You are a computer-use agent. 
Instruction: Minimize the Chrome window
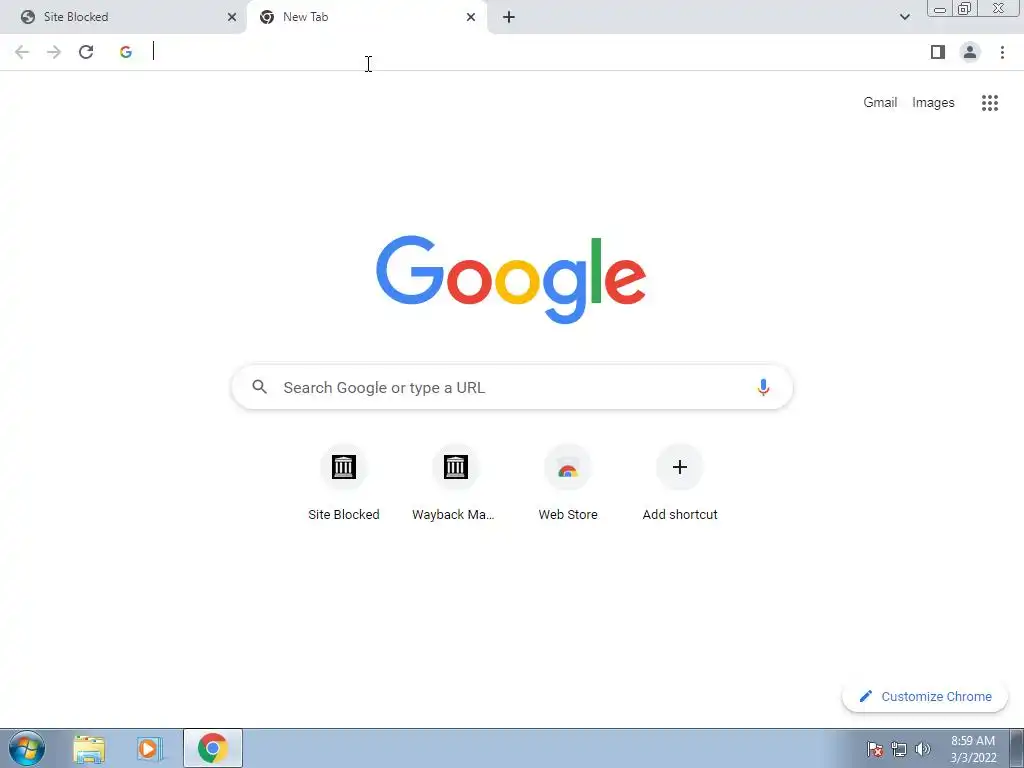tap(940, 9)
